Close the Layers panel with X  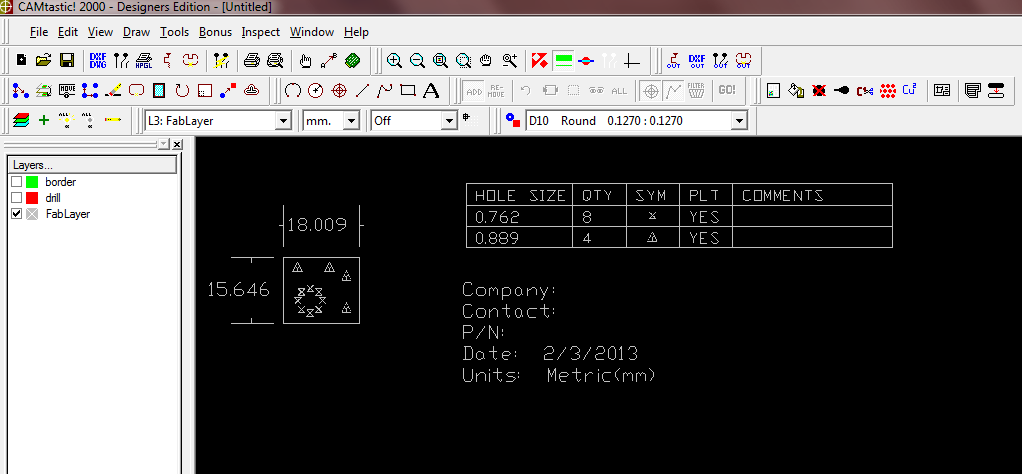[x=177, y=144]
